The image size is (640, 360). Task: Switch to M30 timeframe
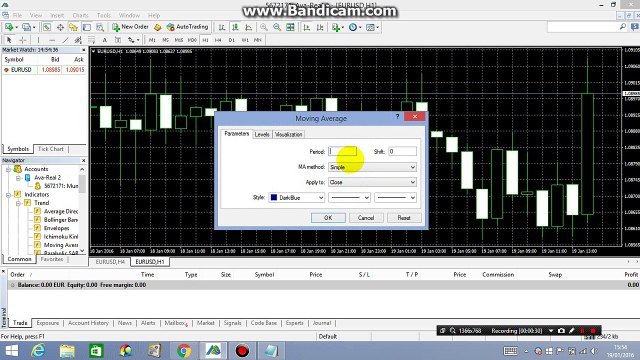point(192,40)
